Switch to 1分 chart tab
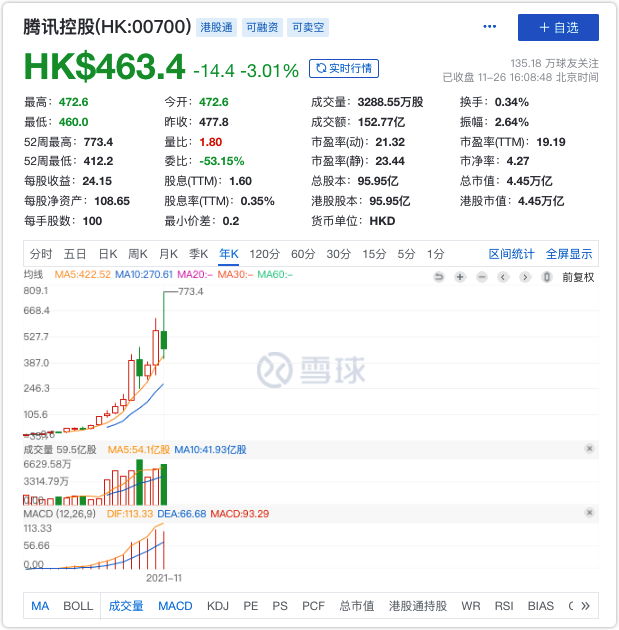 pyautogui.click(x=435, y=254)
